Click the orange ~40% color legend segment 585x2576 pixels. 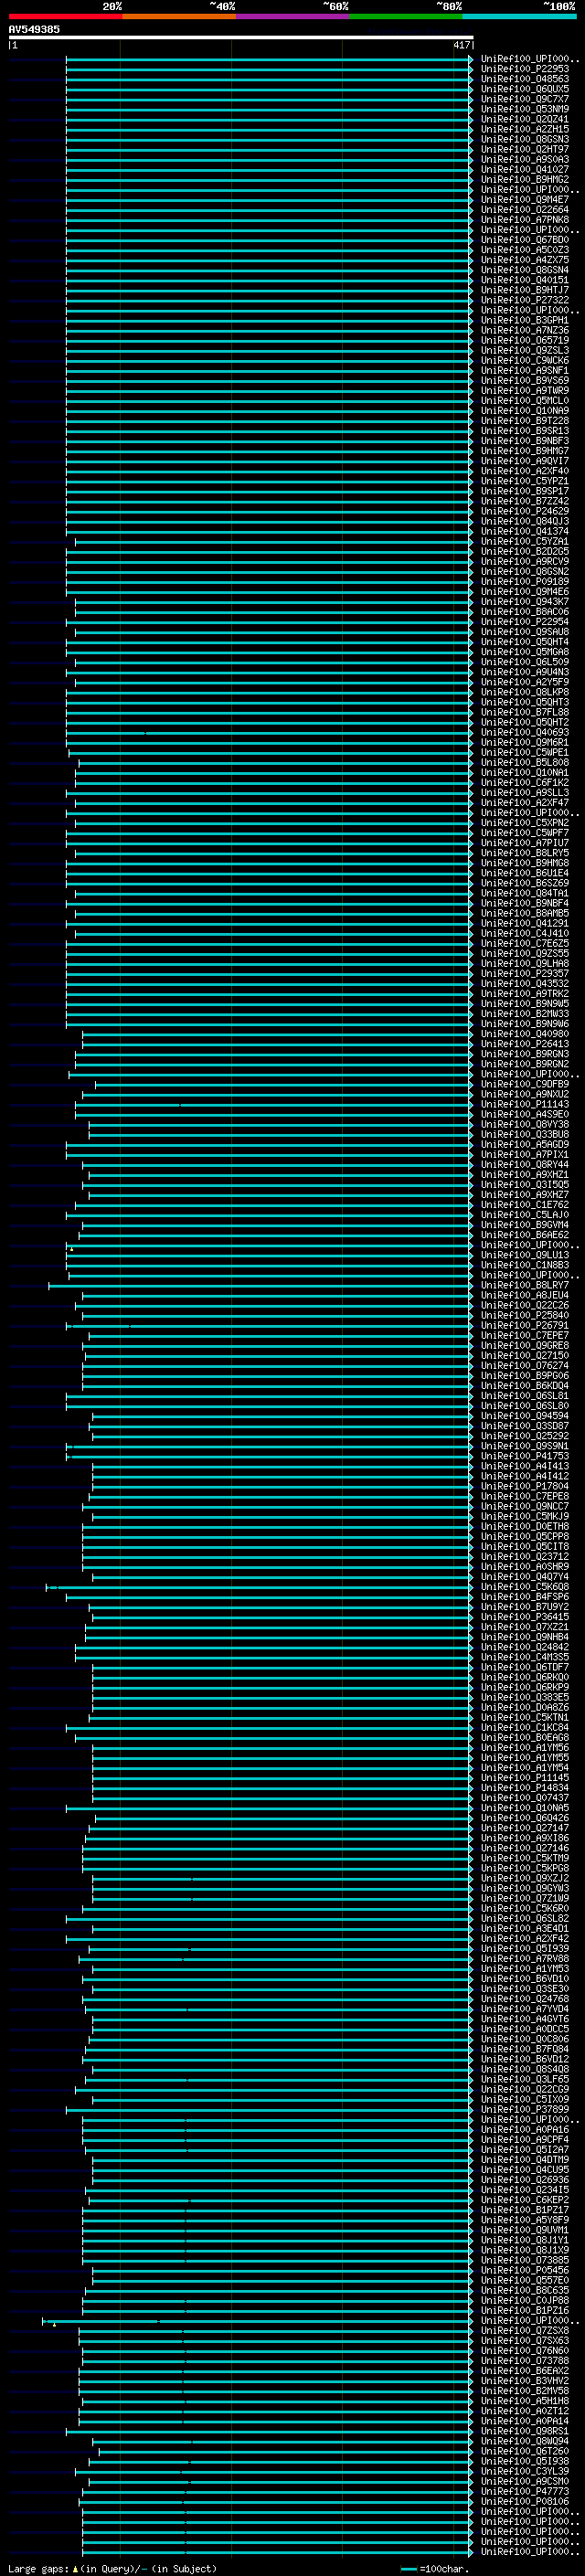coord(179,16)
